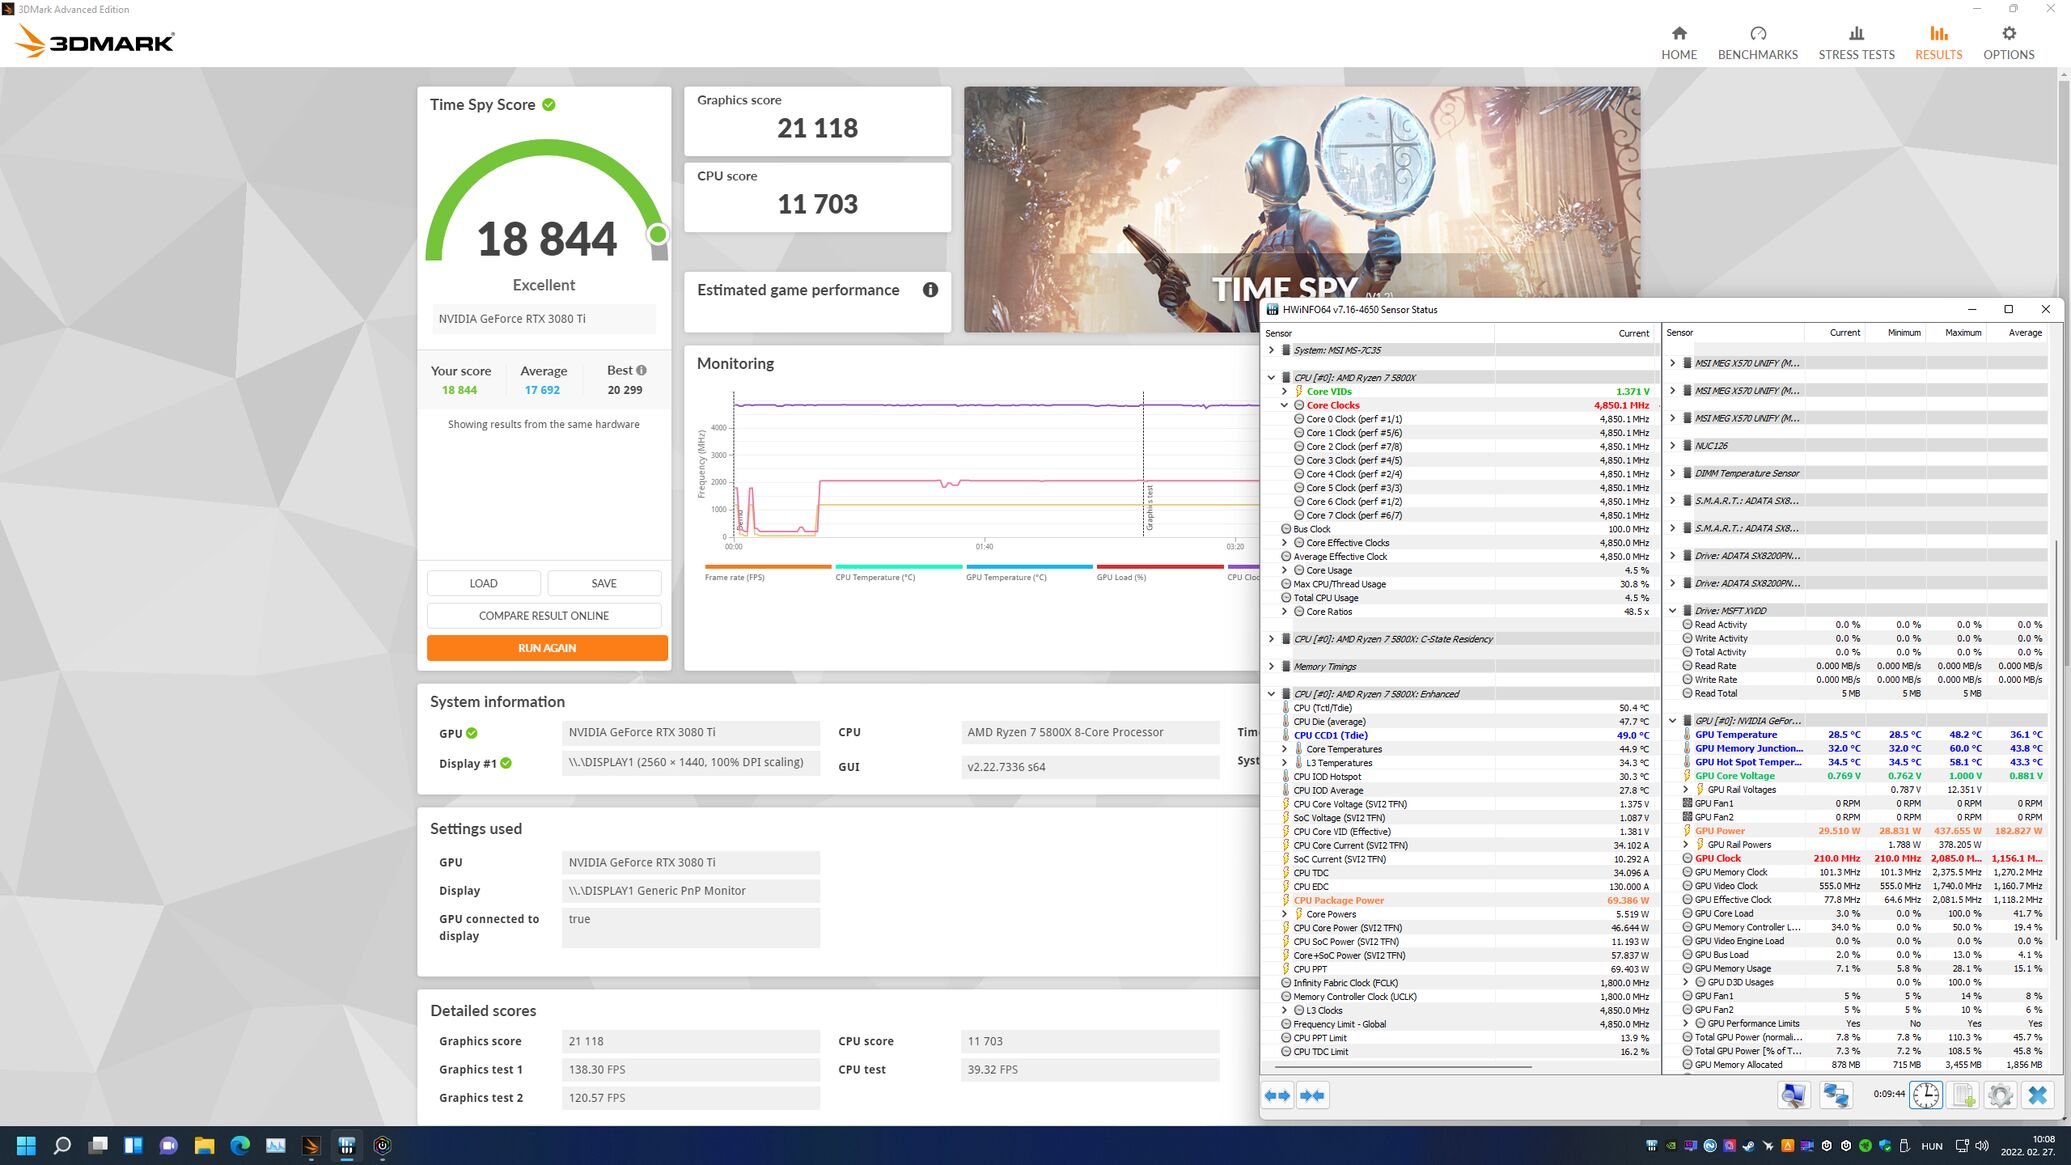Screen dimensions: 2071x1165
Task: Collapse the Core Clocks tree node
Action: tap(1285, 406)
